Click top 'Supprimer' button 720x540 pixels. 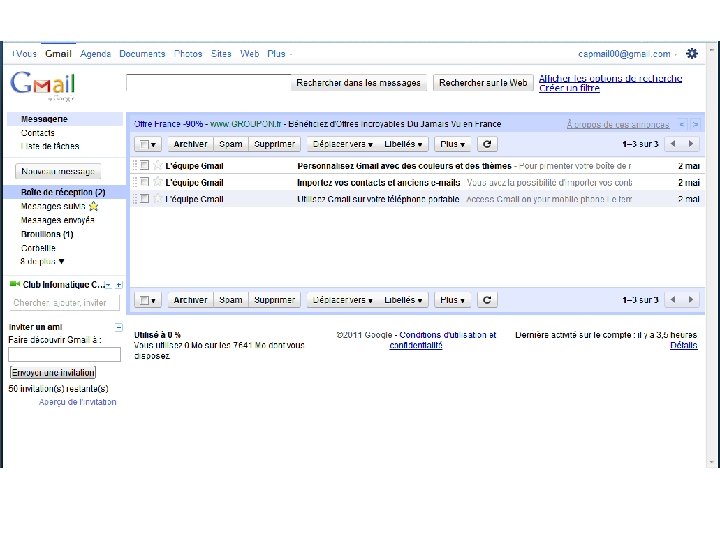(274, 144)
